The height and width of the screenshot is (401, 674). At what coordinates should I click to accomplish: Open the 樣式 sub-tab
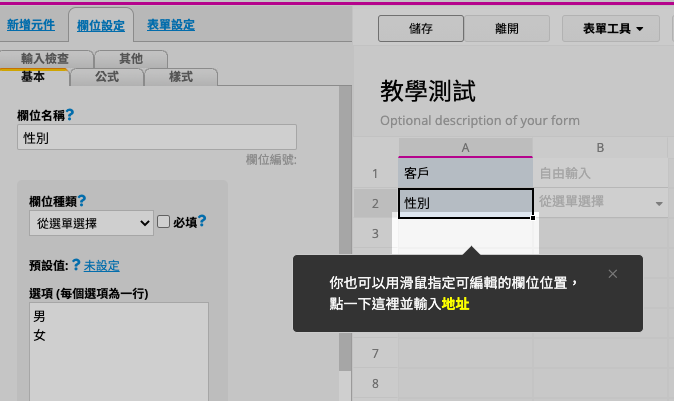181,77
